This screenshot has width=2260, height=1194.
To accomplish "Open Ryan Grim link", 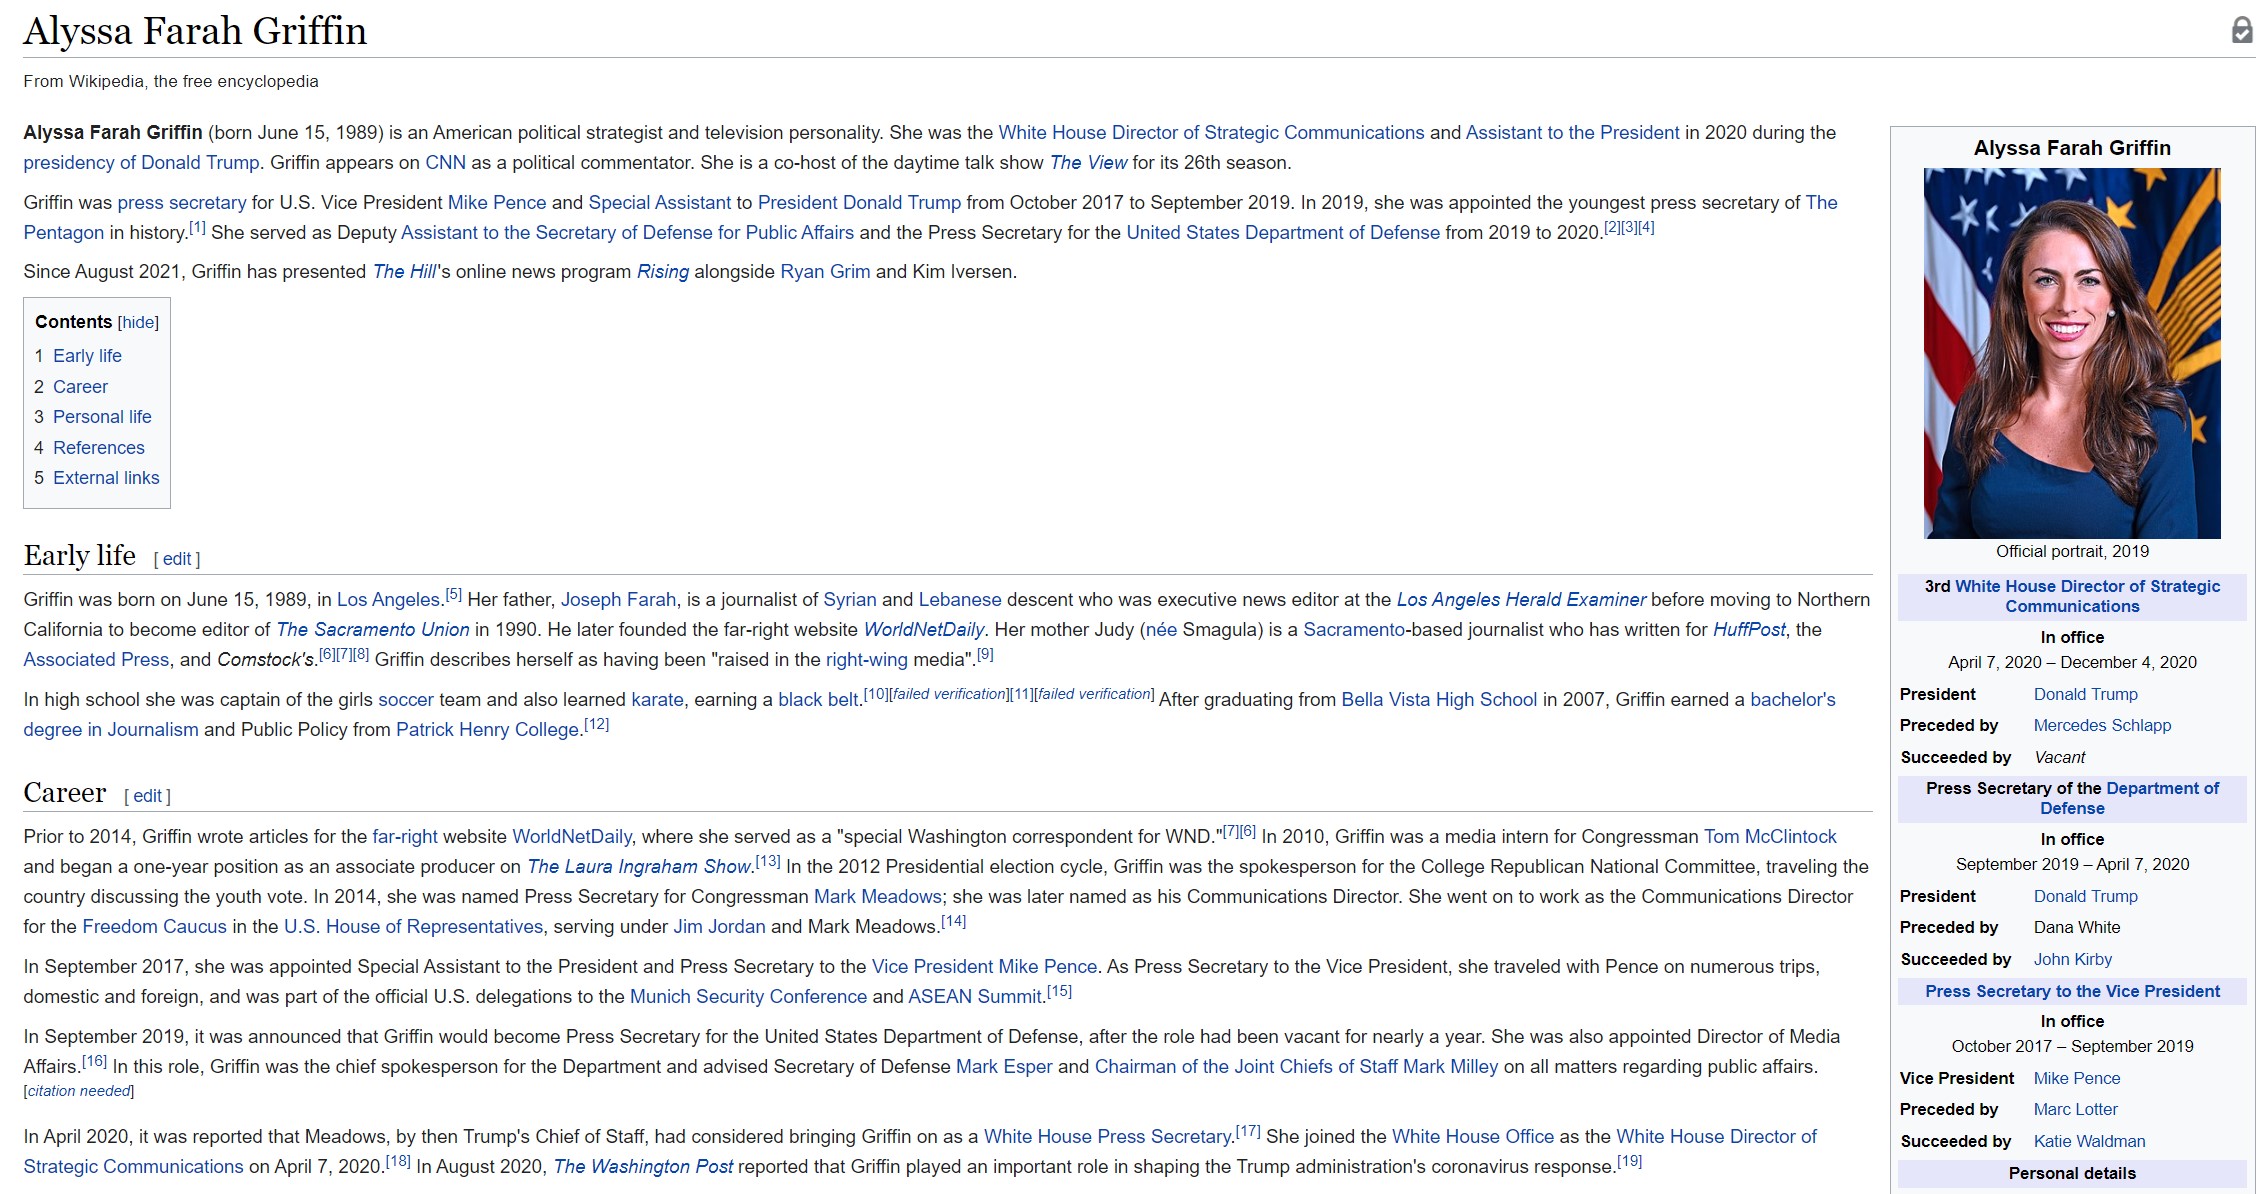I will coord(825,272).
